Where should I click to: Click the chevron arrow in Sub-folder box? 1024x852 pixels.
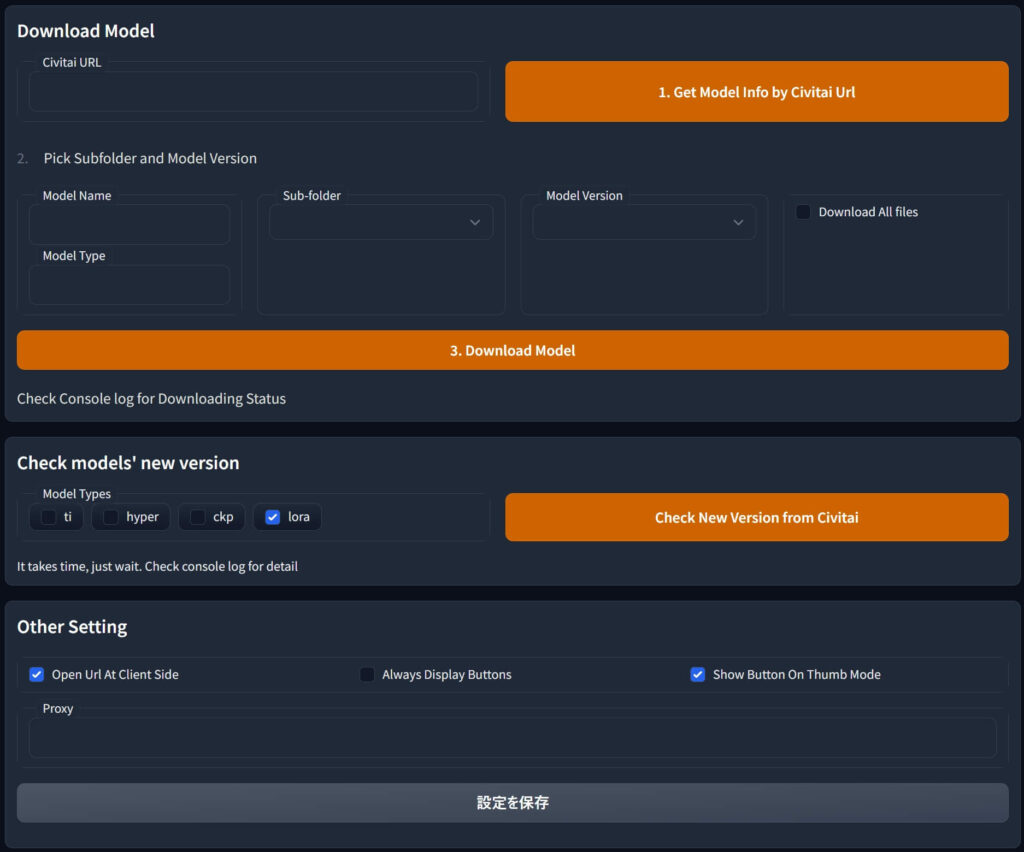click(475, 222)
